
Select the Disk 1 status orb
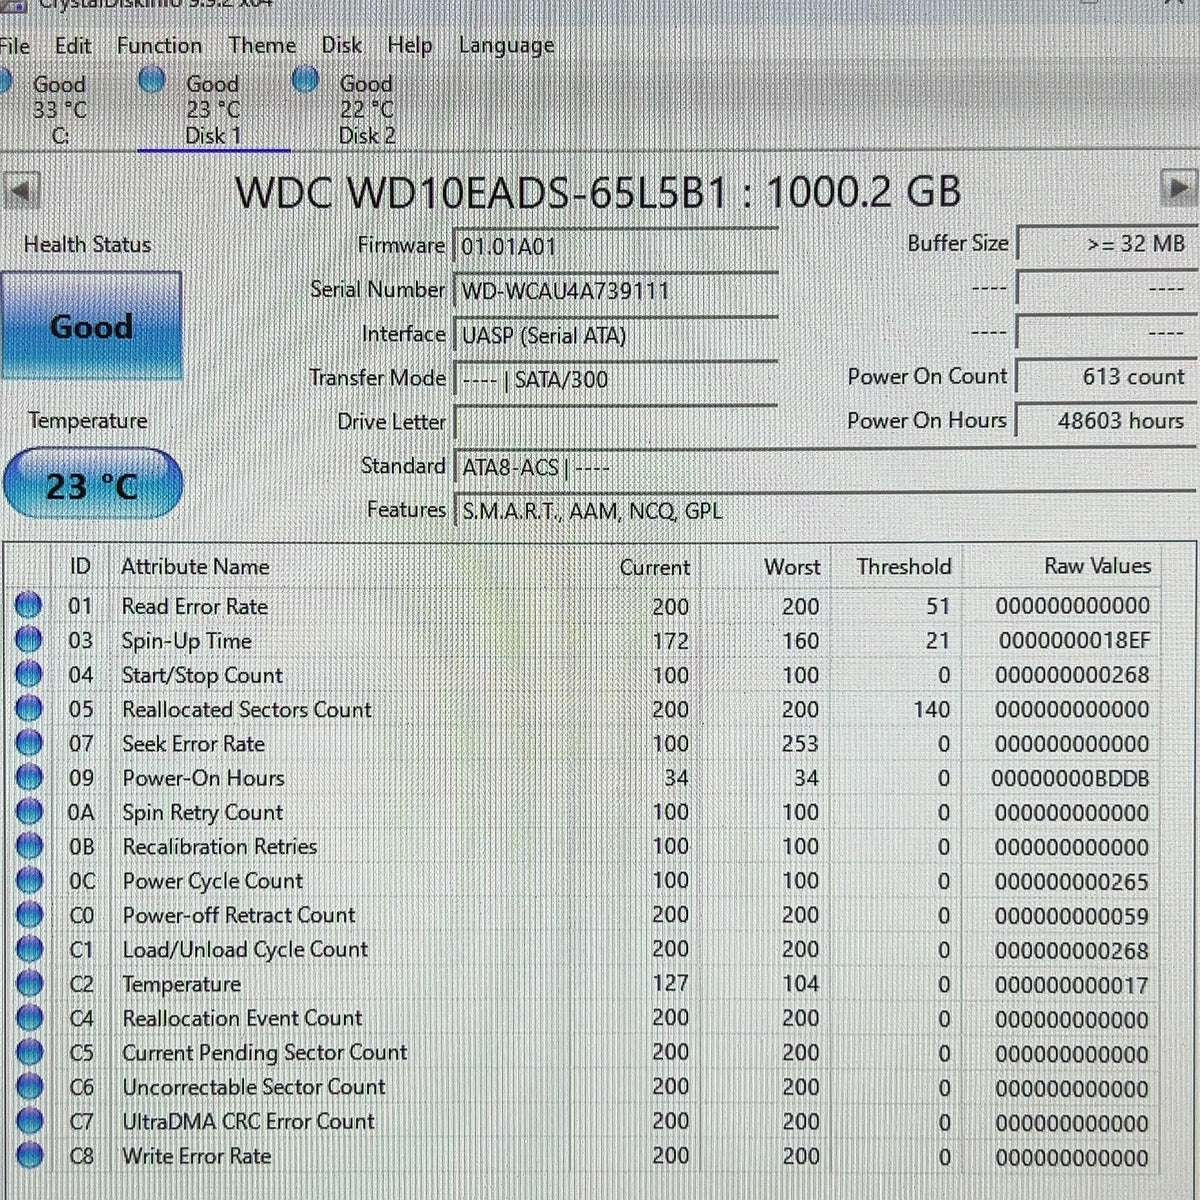click(x=153, y=80)
